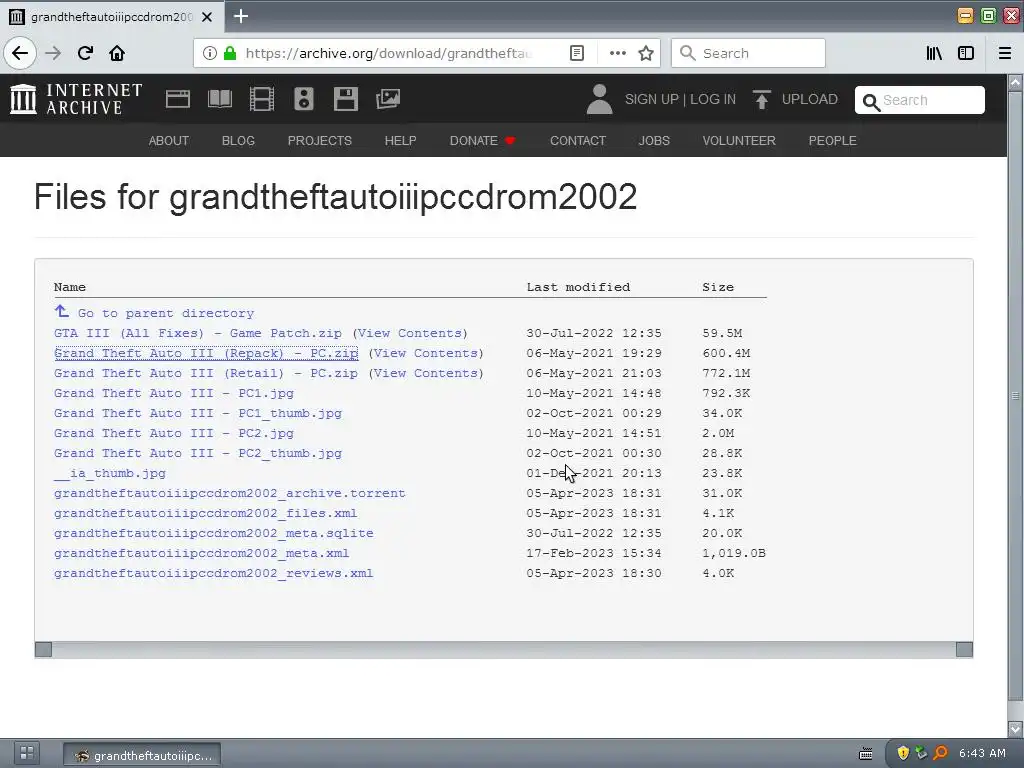Click the Upload arrow icon
The image size is (1024, 768).
coord(761,99)
